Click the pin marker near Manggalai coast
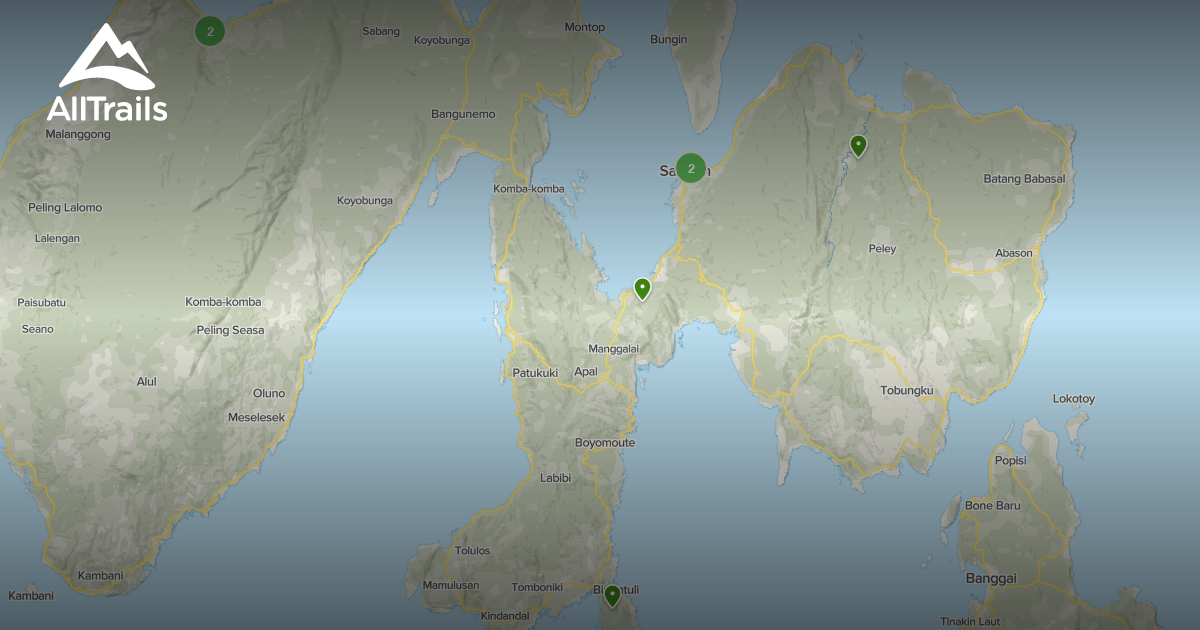1200x630 pixels. pyautogui.click(x=643, y=289)
